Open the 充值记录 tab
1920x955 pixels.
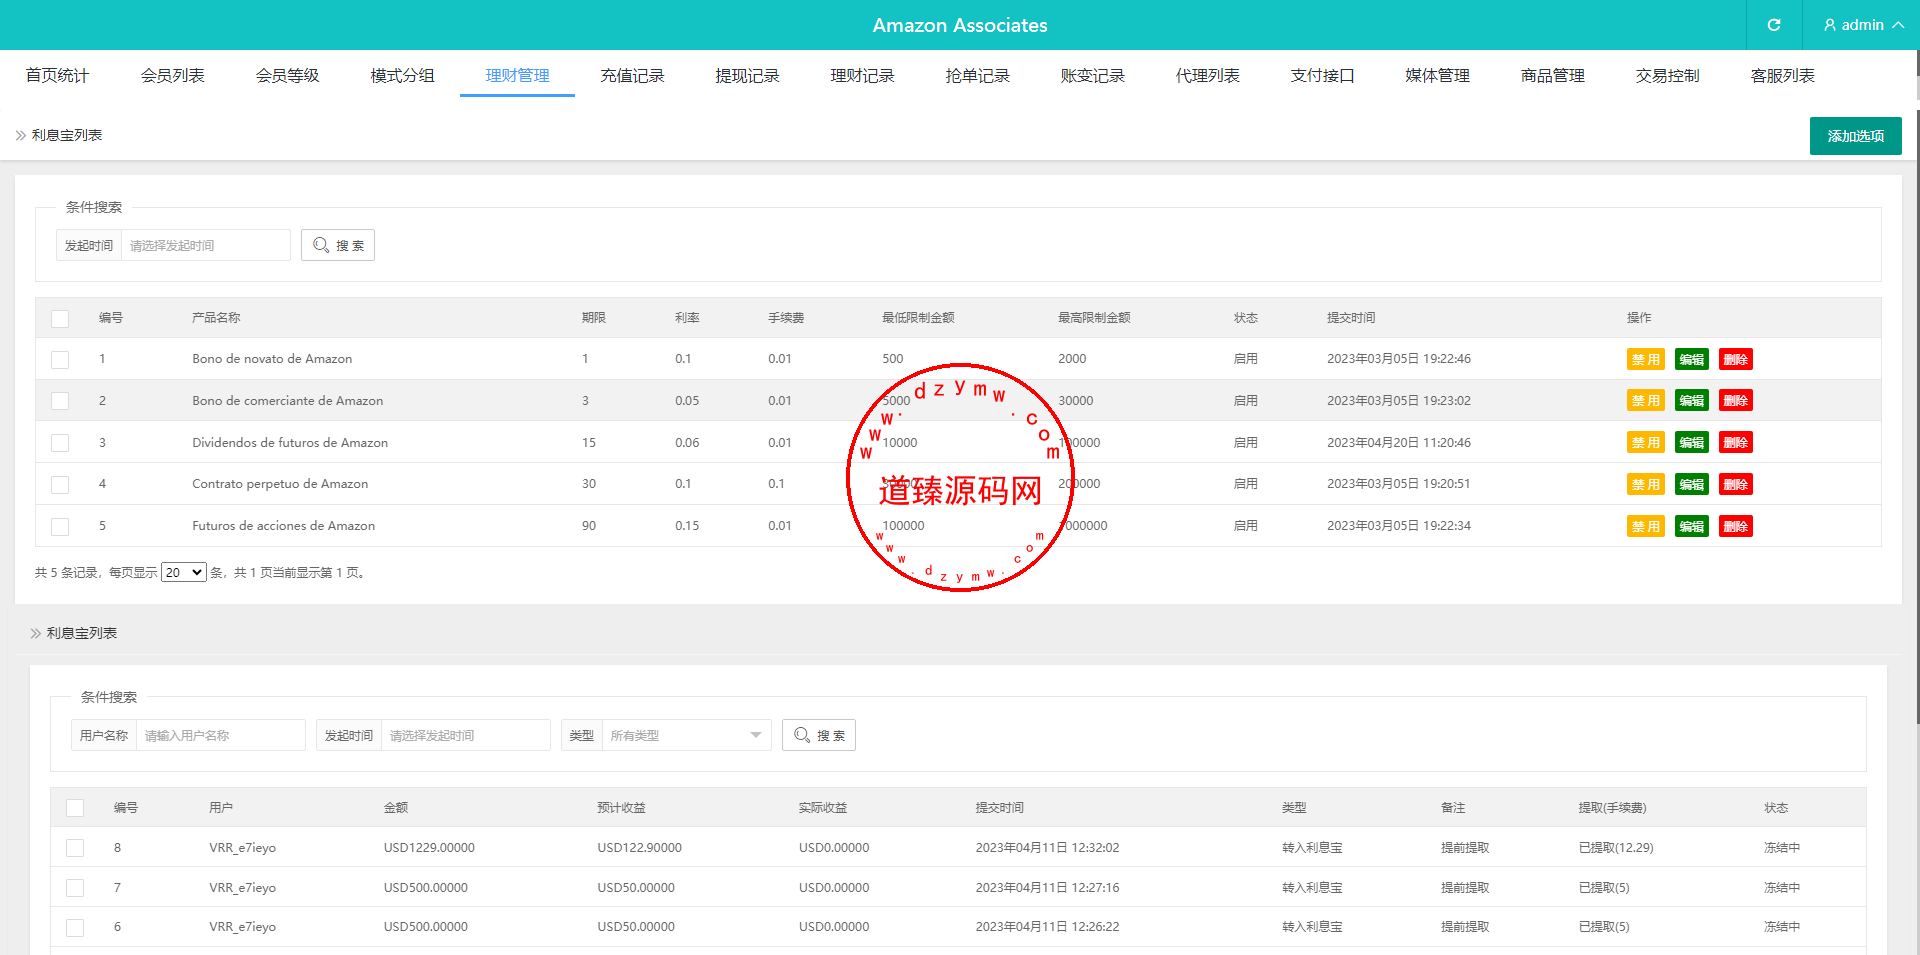point(632,76)
